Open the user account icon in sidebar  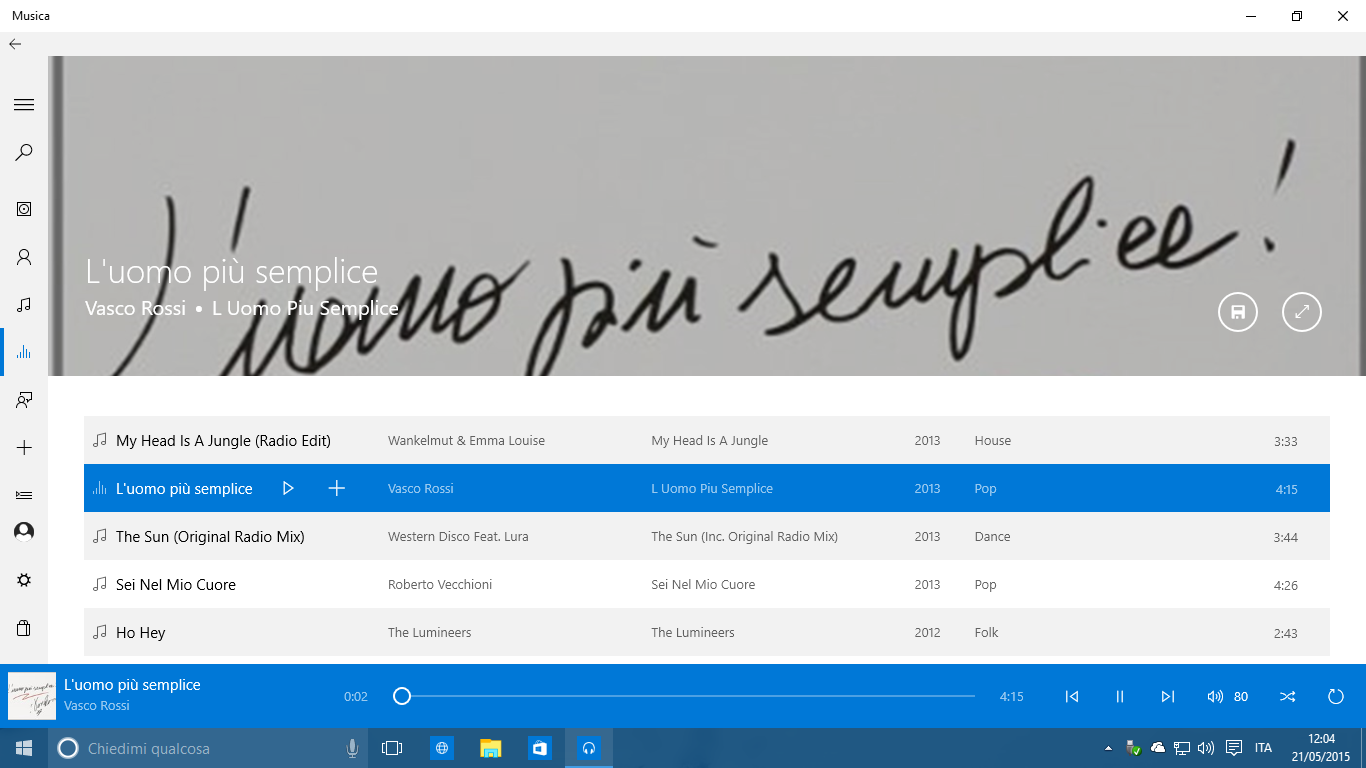(24, 531)
